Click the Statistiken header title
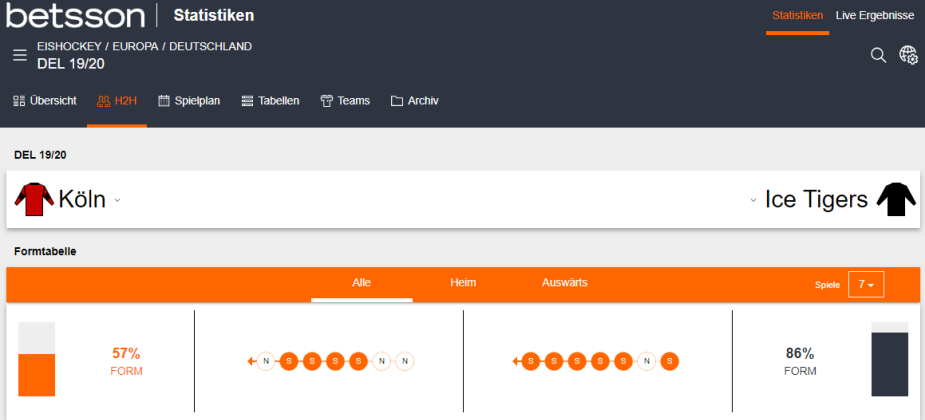Viewport: 925px width, 420px height. (x=214, y=15)
